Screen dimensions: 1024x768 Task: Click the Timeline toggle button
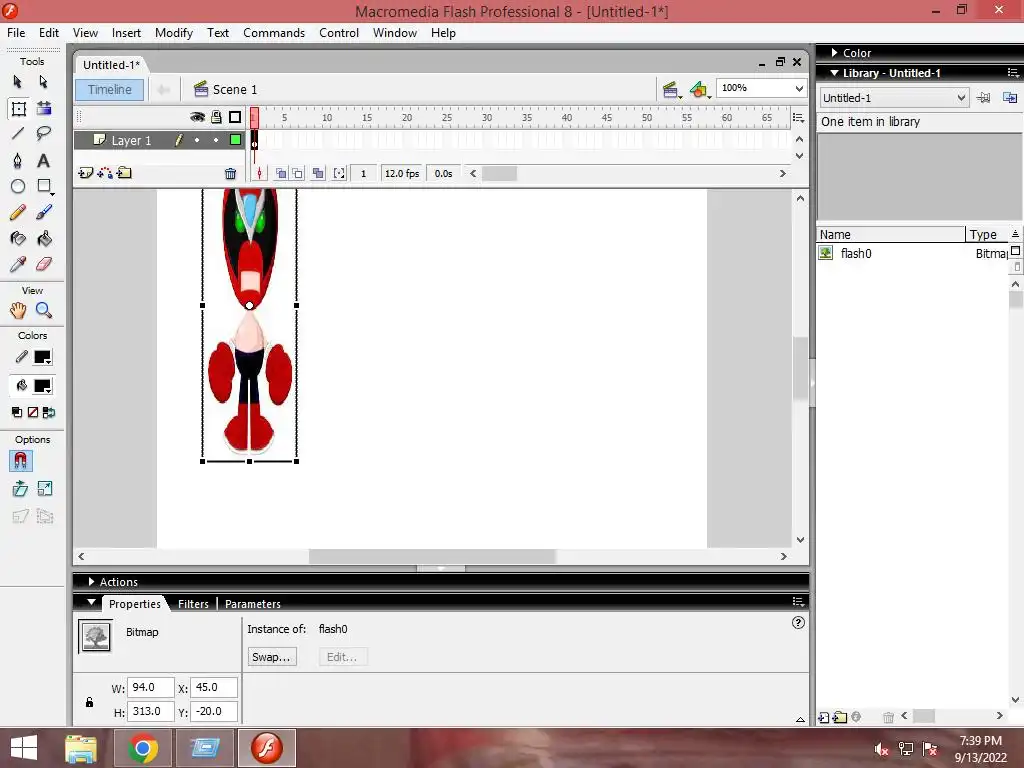(x=110, y=89)
